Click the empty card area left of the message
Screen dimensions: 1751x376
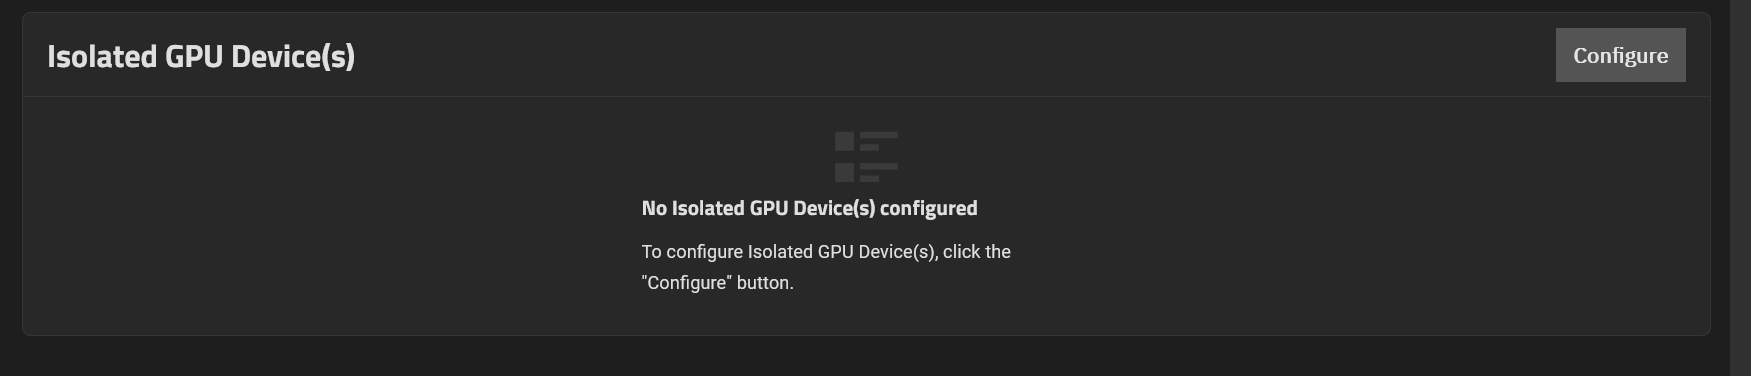click(330, 215)
